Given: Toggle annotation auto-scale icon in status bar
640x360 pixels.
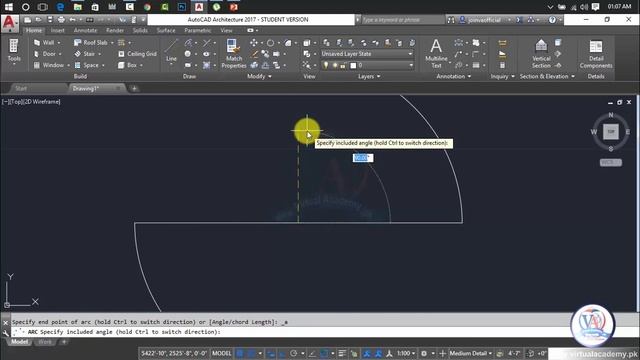Looking at the screenshot, I should tap(378, 353).
